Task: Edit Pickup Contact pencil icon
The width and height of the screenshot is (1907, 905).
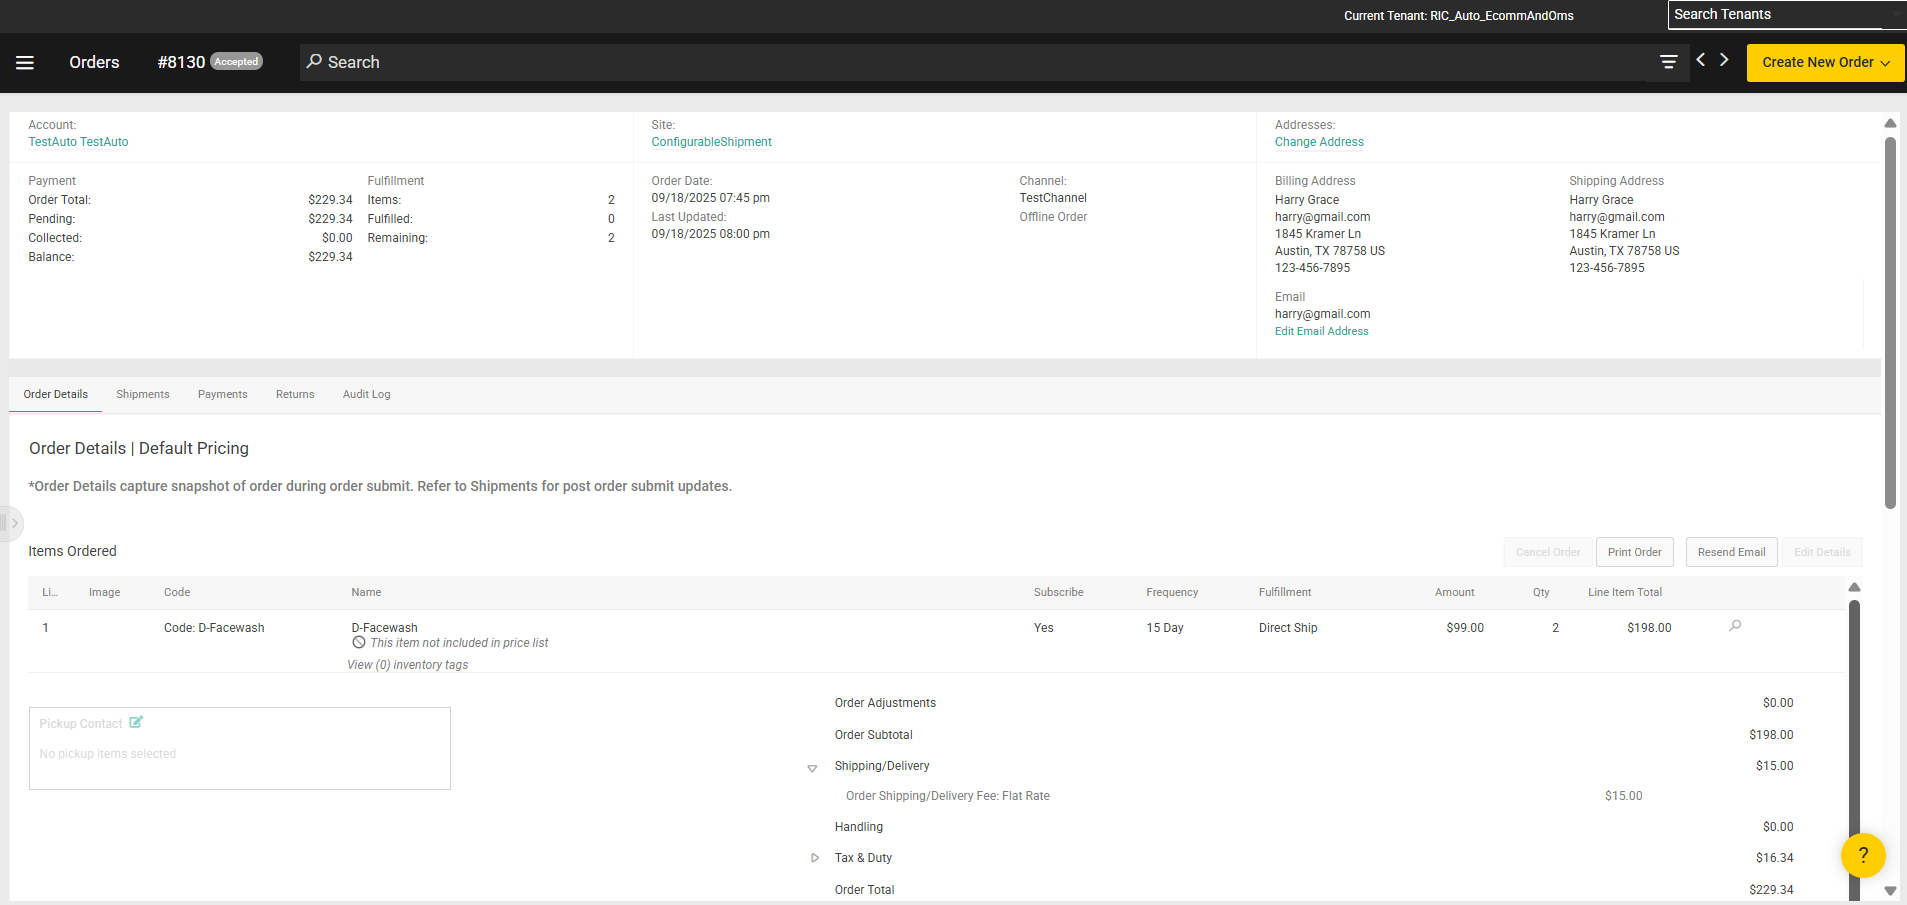Action: 136,722
